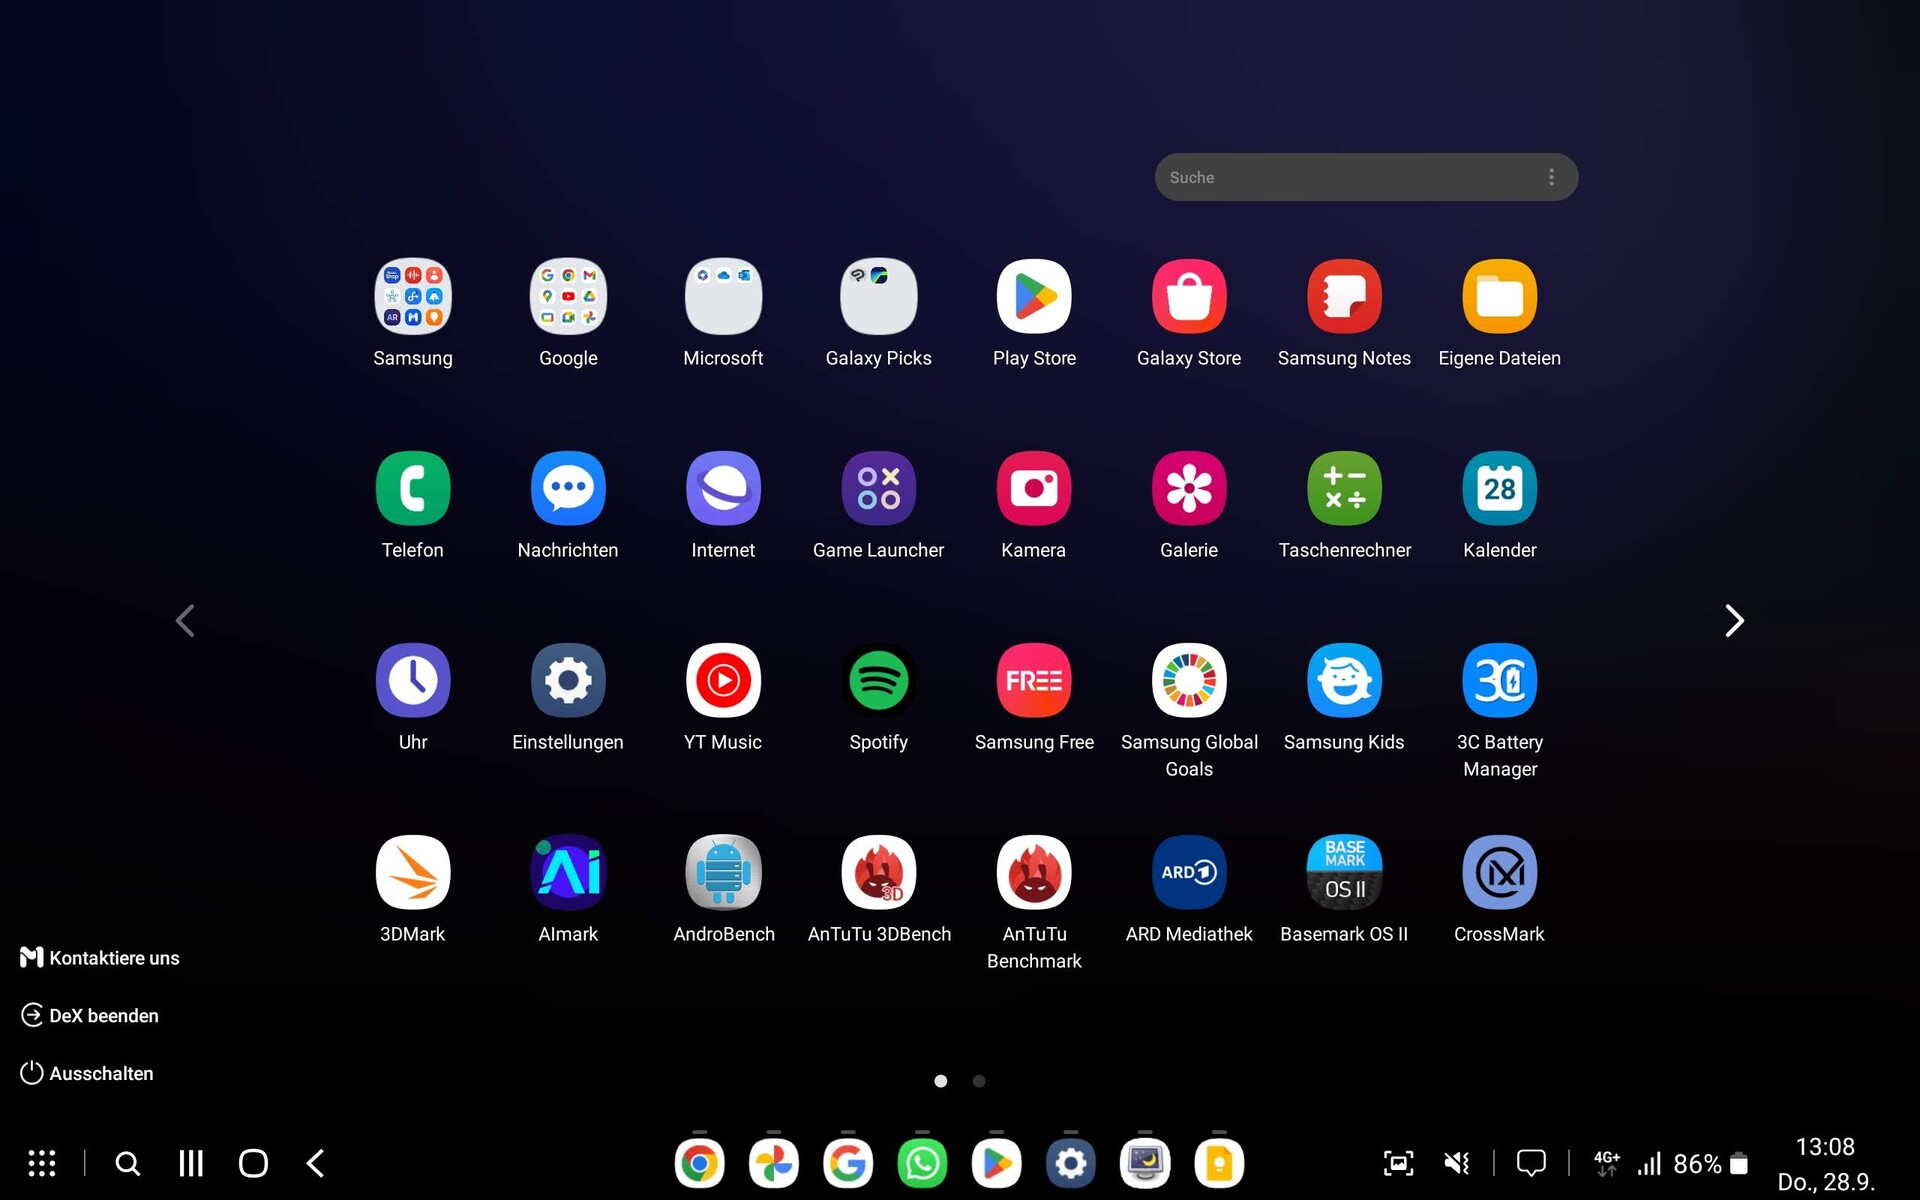Launch 3DMark benchmark app
1920x1200 pixels.
pyautogui.click(x=412, y=873)
